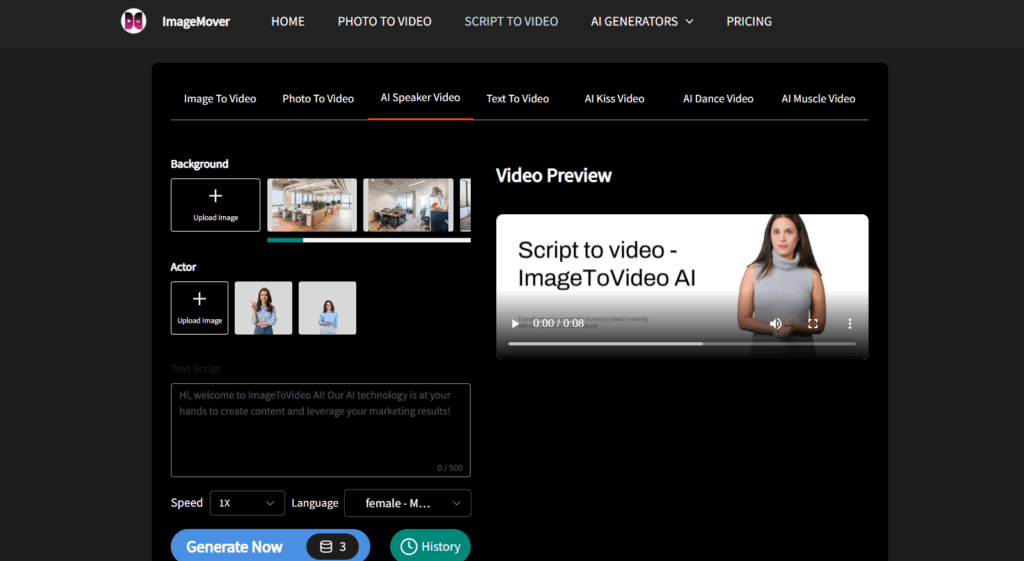The height and width of the screenshot is (561, 1024).
Task: Click the Video Preview heading
Action: 554,175
